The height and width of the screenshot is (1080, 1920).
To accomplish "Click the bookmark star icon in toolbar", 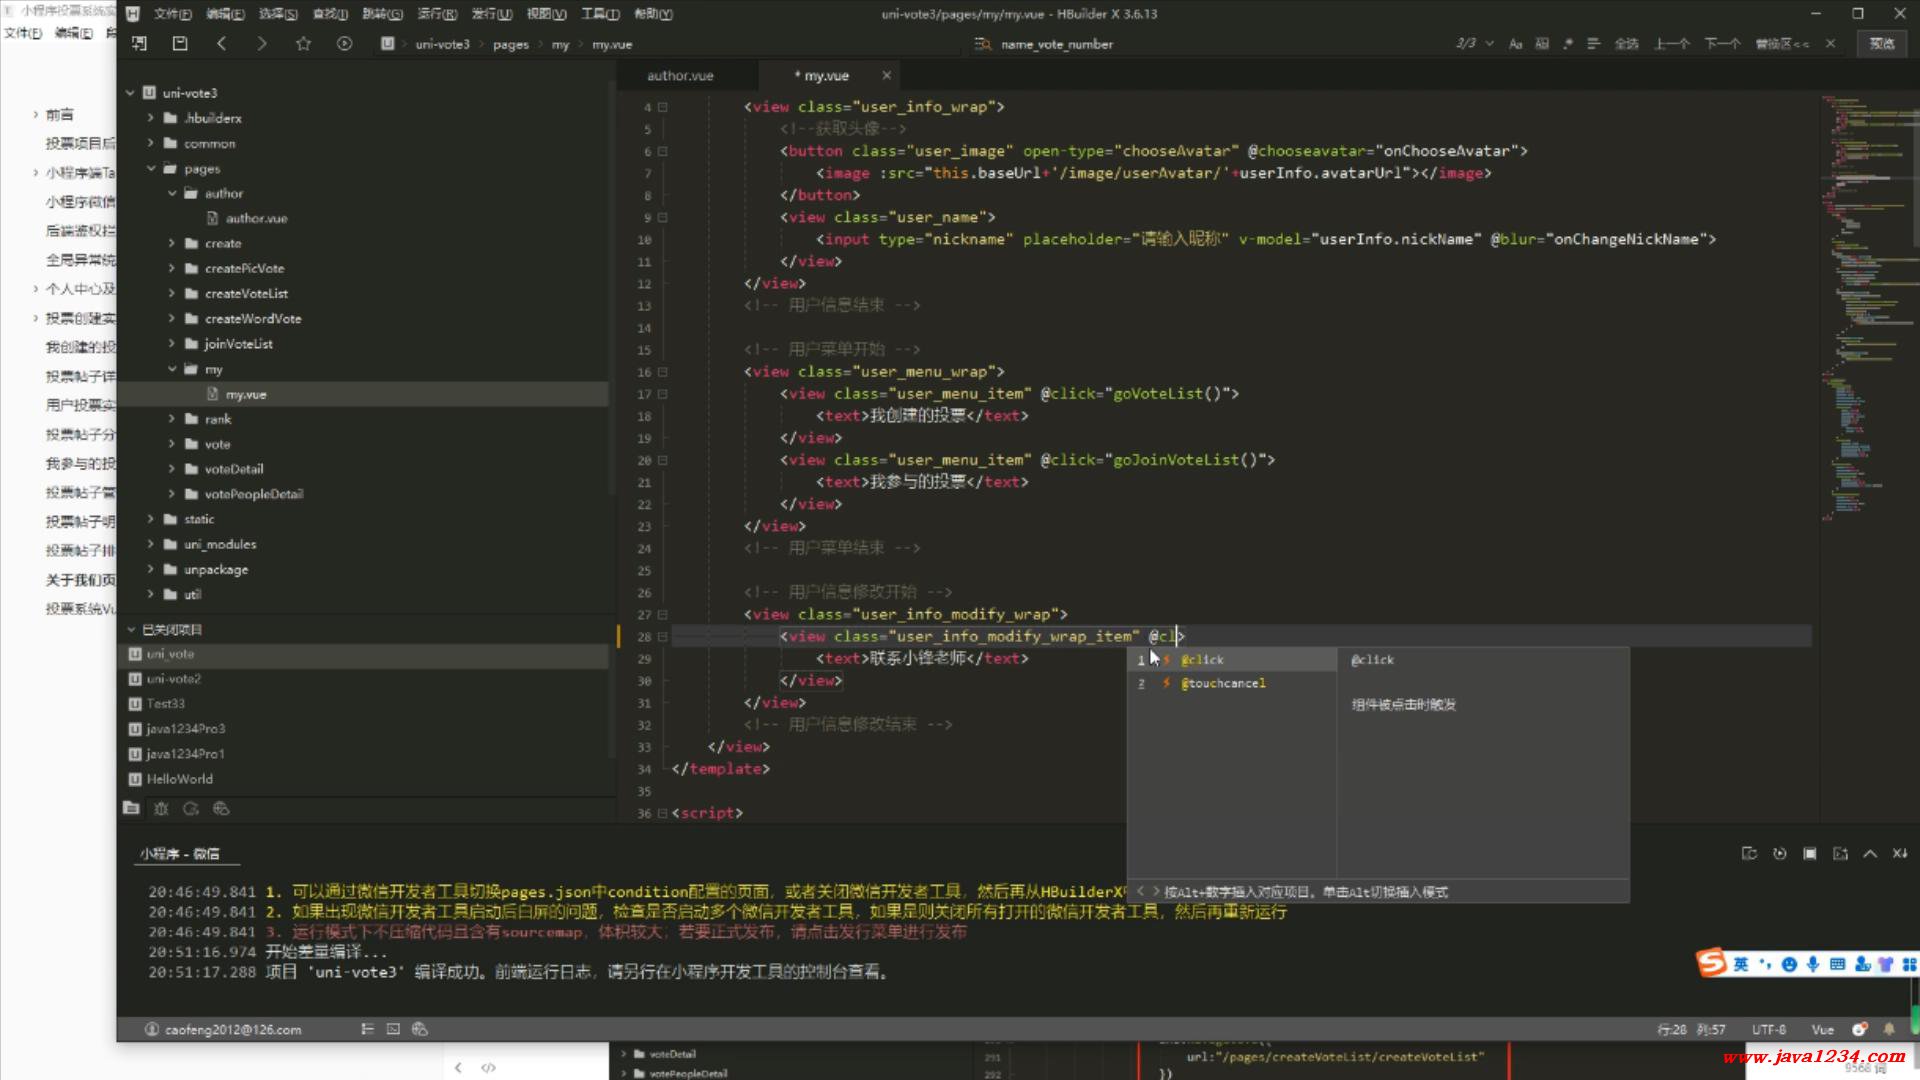I will 303,43.
